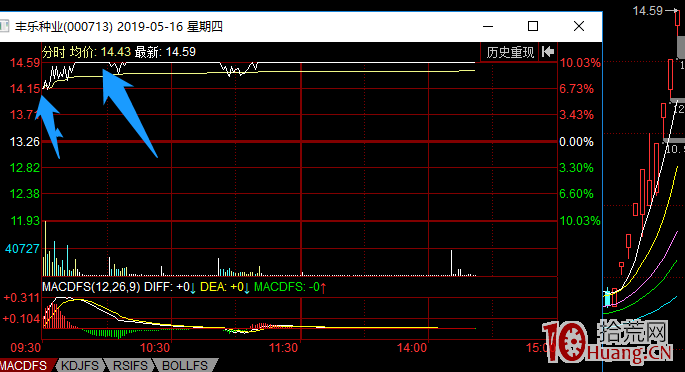Click the 6.73% percentage axis label
685x372 pixels.
tap(577, 89)
